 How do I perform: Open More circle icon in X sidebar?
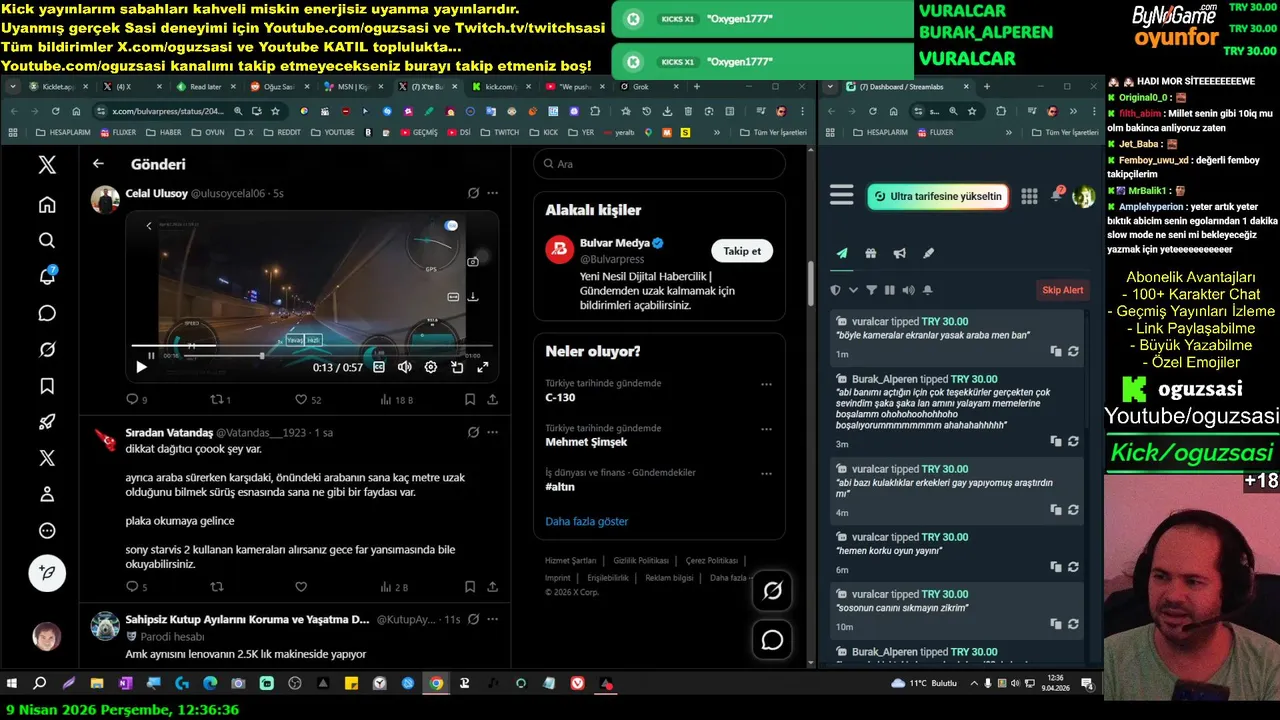(47, 531)
